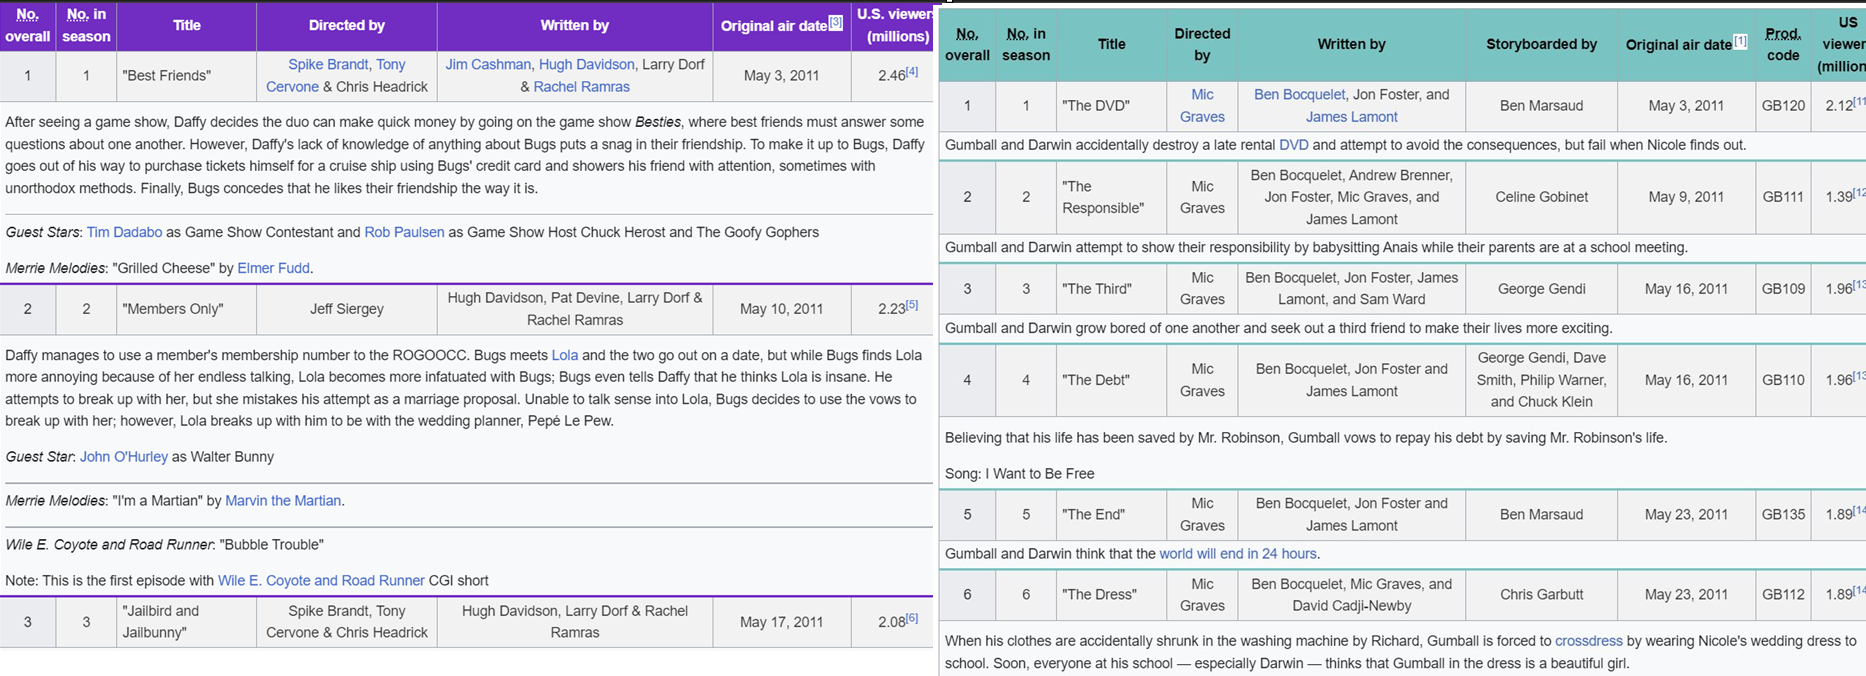The image size is (1866, 676).
Task: Open the Hugh Davidson link in Best Friends row
Action: [x=586, y=64]
